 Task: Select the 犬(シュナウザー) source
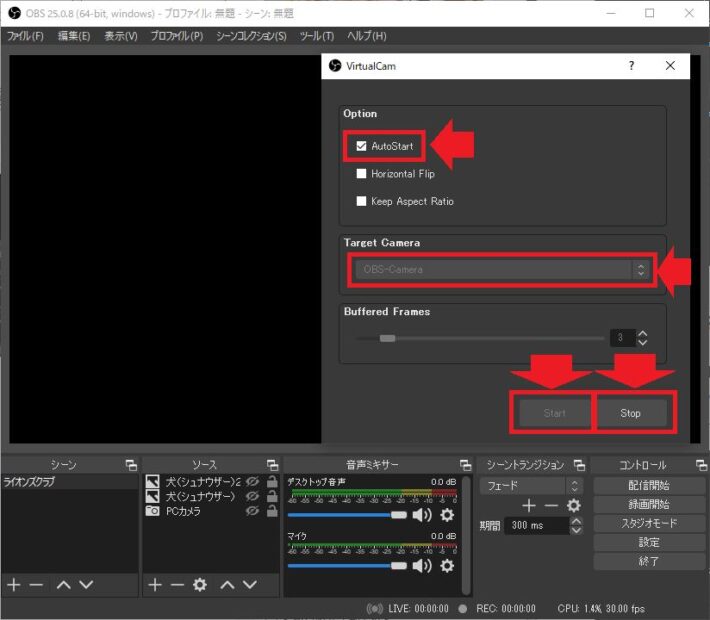point(200,496)
